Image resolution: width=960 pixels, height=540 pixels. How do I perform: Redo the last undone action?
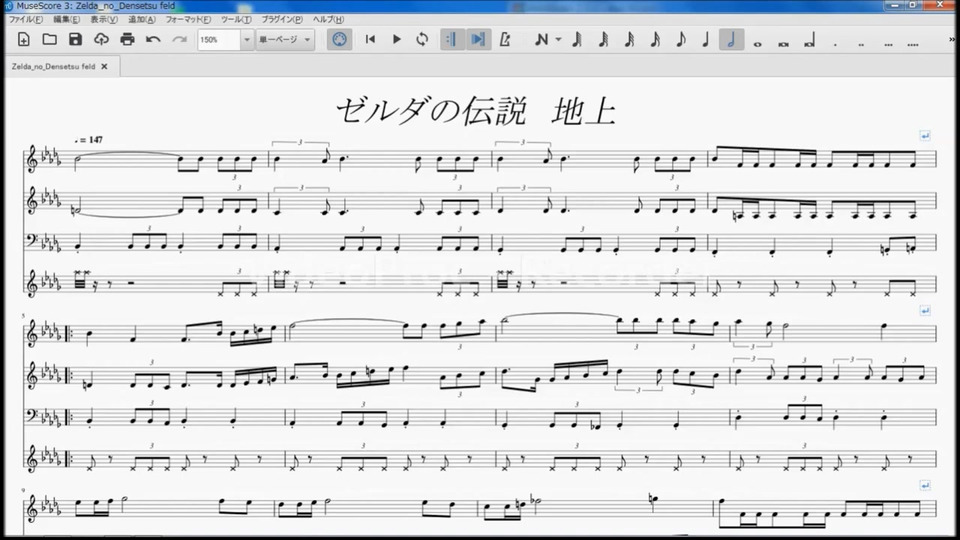coord(179,40)
